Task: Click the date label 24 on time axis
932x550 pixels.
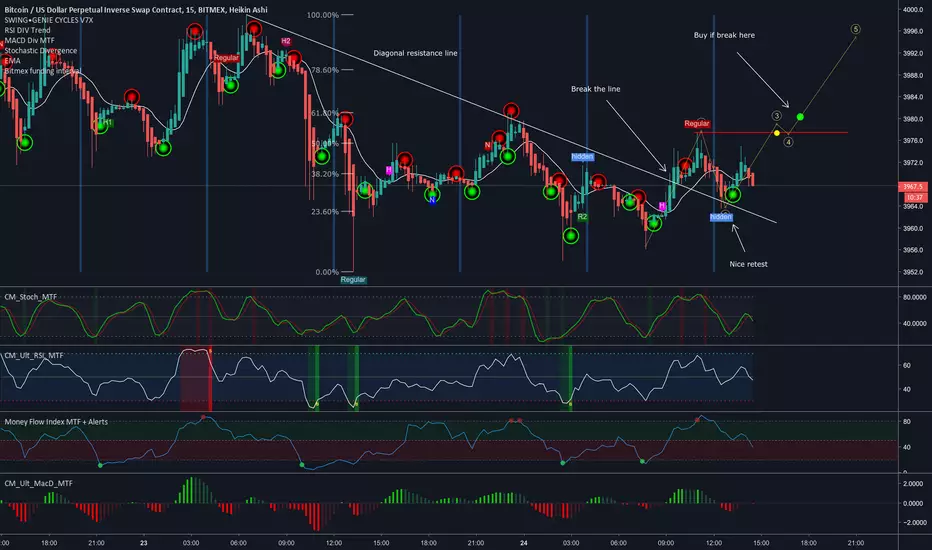Action: click(x=524, y=543)
